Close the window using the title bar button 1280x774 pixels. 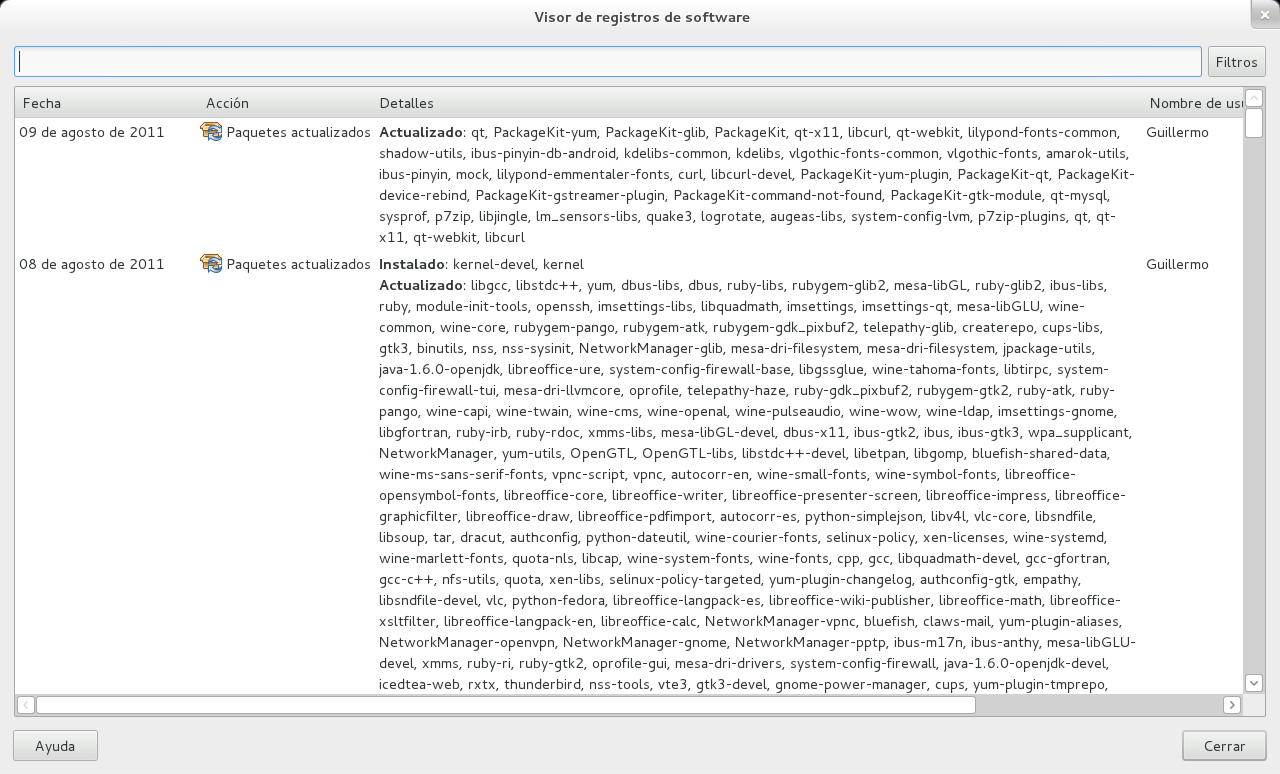(x=1264, y=14)
